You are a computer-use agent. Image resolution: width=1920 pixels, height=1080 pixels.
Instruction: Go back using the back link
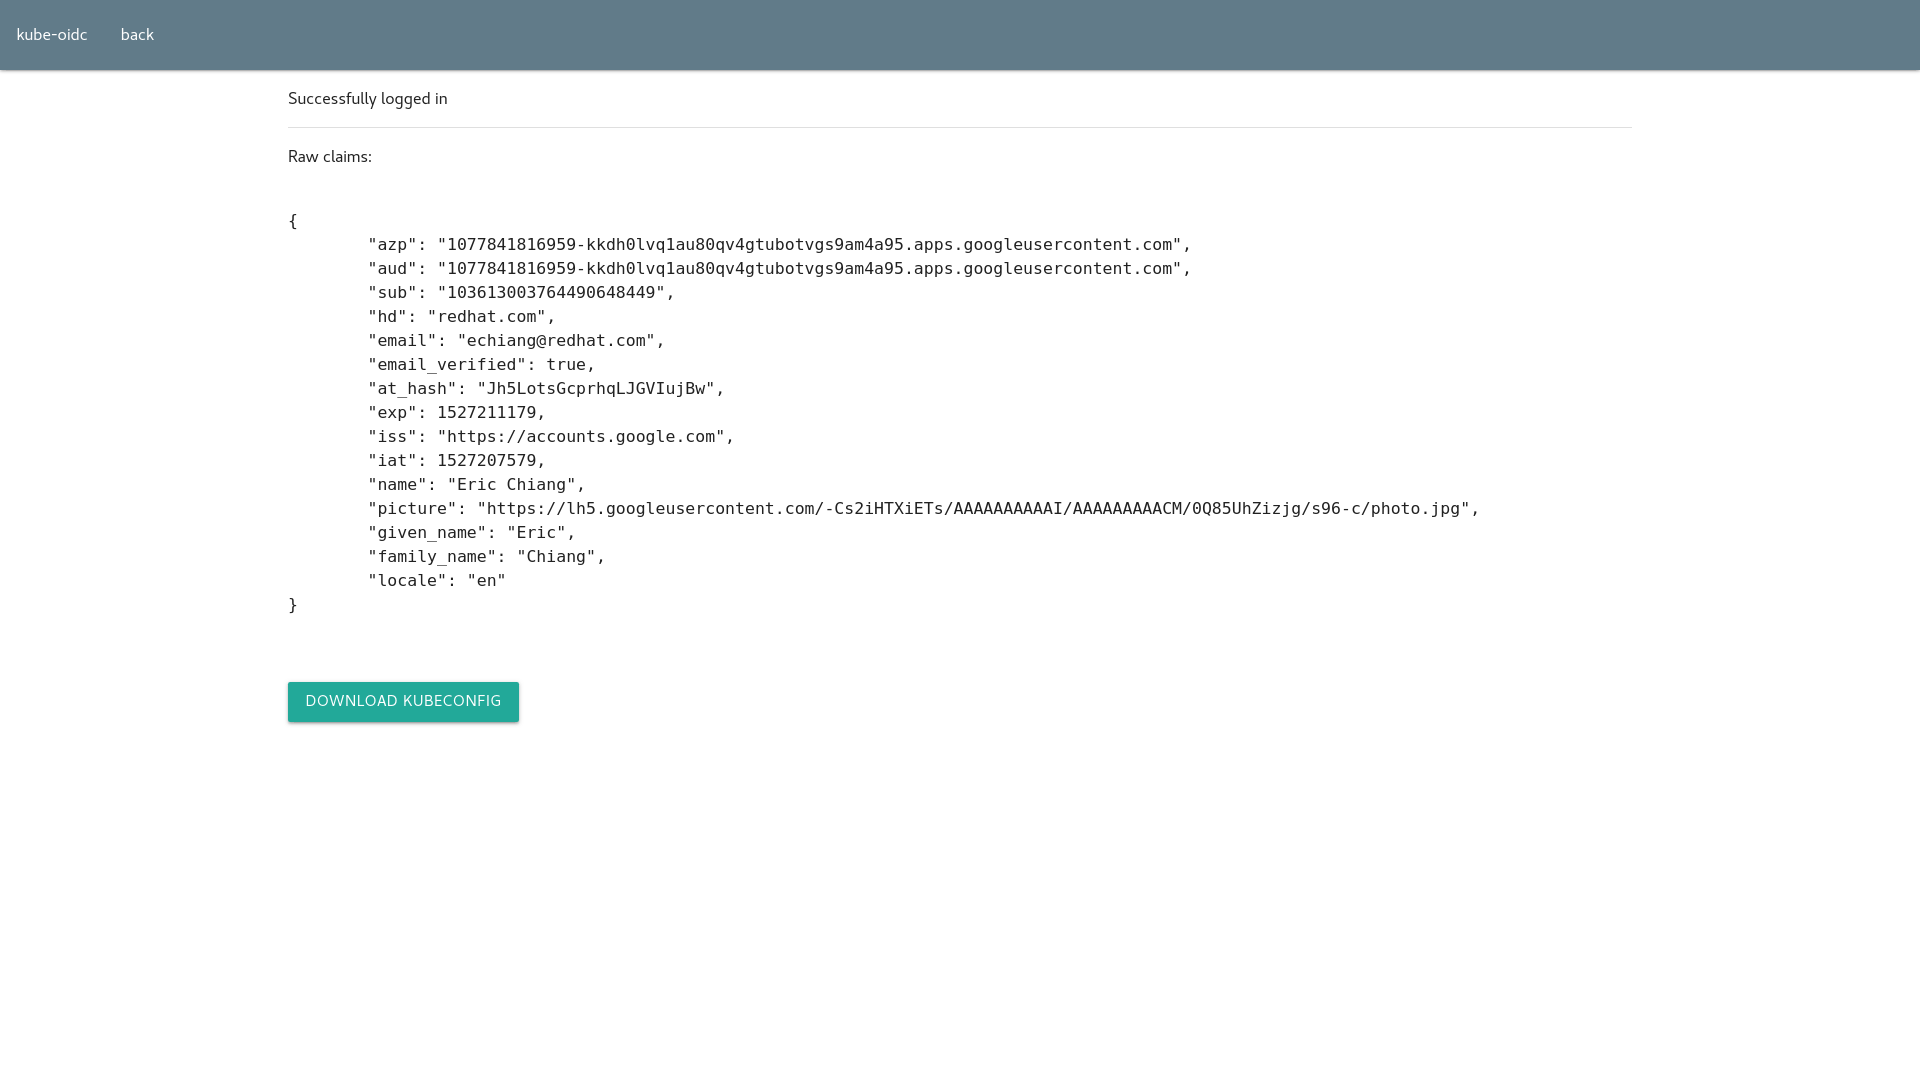137,35
